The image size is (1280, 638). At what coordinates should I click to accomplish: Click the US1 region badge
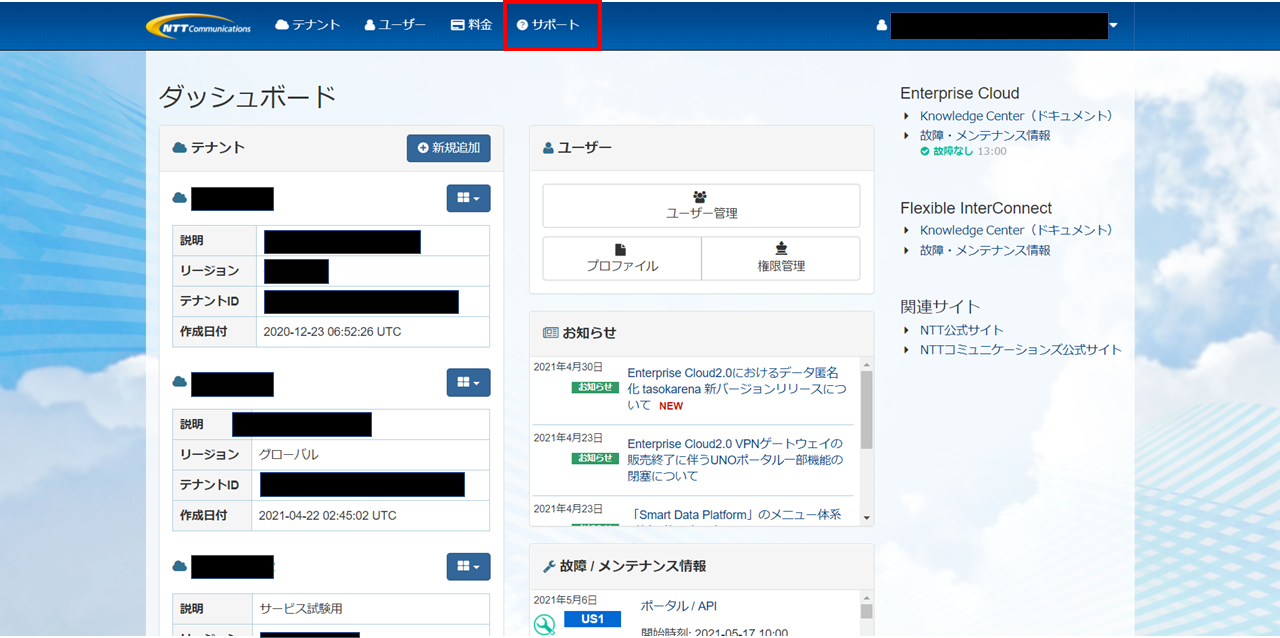[592, 619]
